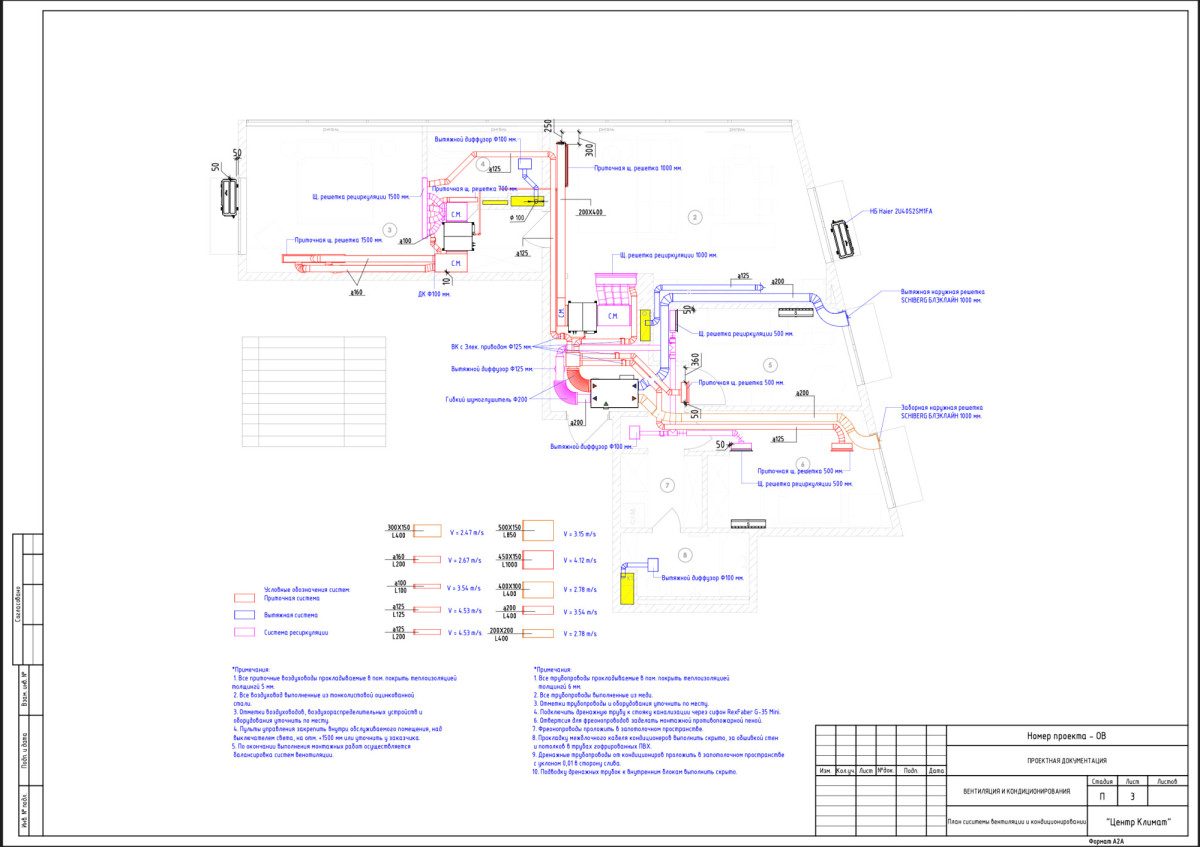Click note 10 about 'дренажных трубок'
The width and height of the screenshot is (1200, 847).
[x=636, y=773]
